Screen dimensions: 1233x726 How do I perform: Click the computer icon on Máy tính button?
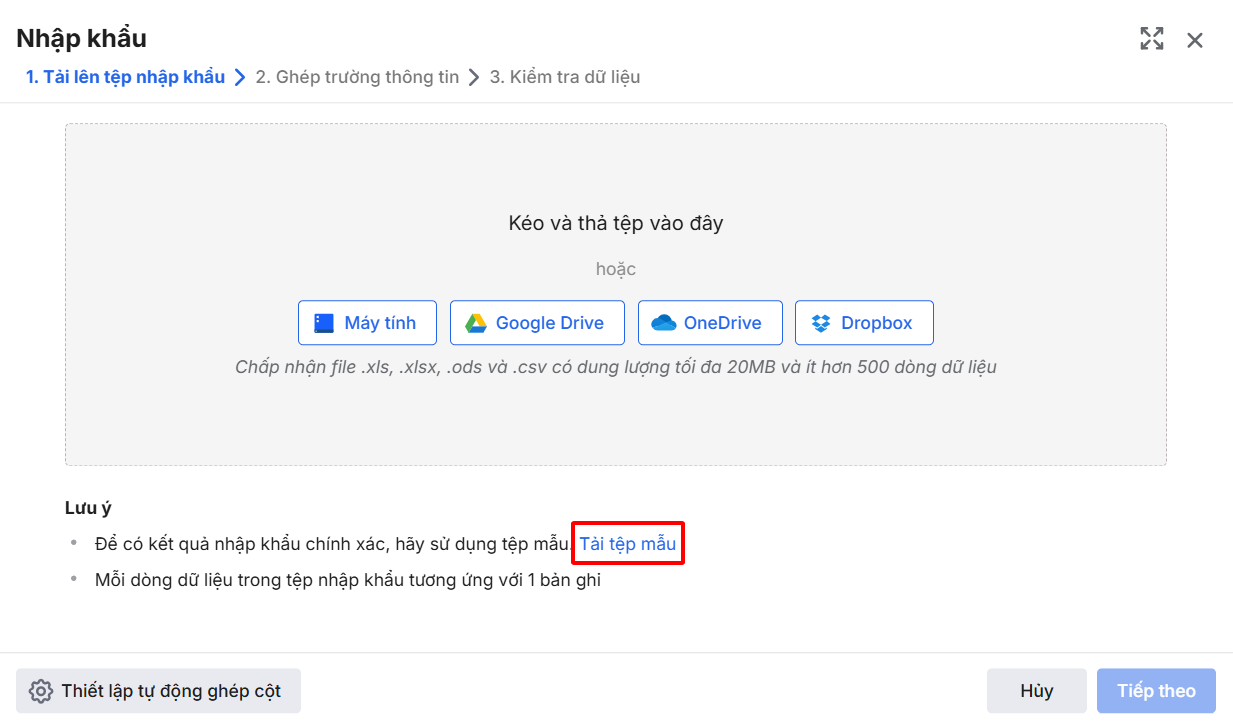(324, 323)
